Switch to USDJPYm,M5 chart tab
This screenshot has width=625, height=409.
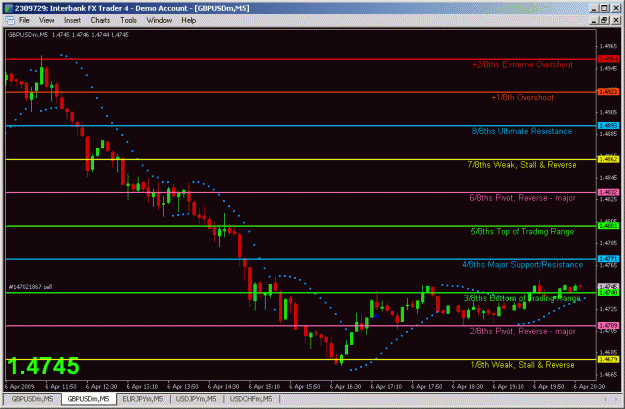[x=196, y=399]
